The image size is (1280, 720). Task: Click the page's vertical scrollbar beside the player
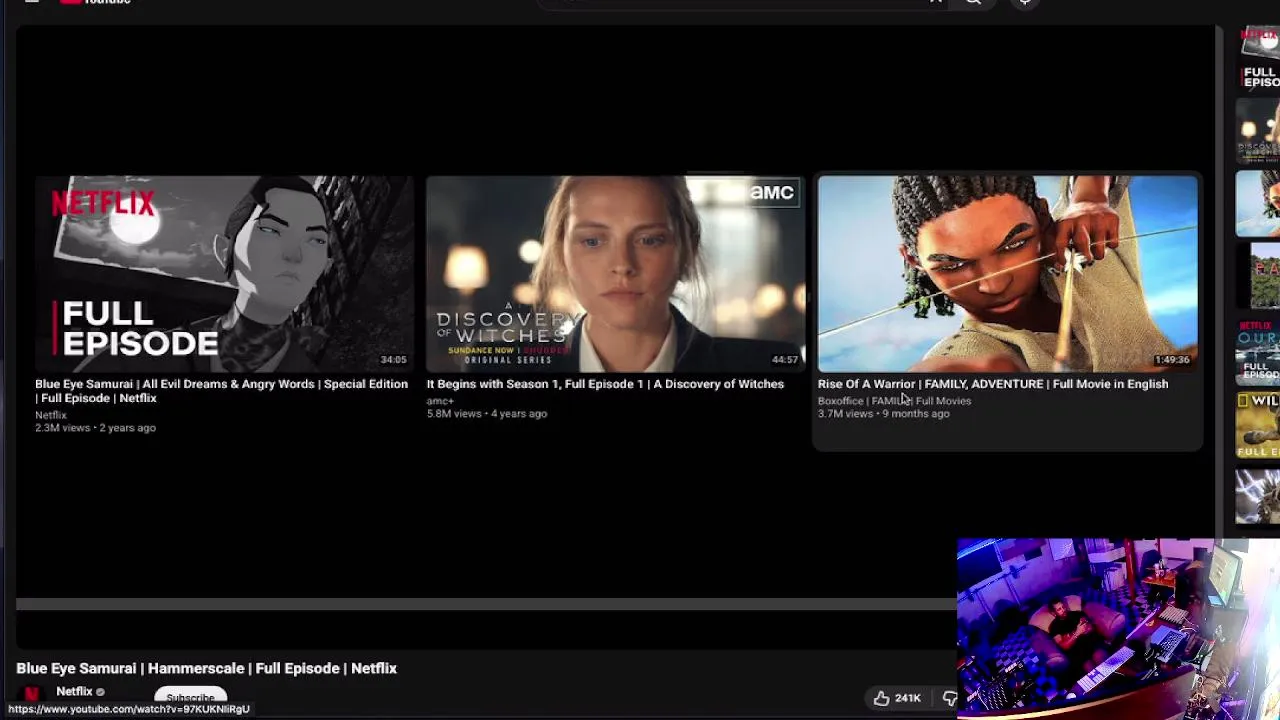tap(1219, 280)
